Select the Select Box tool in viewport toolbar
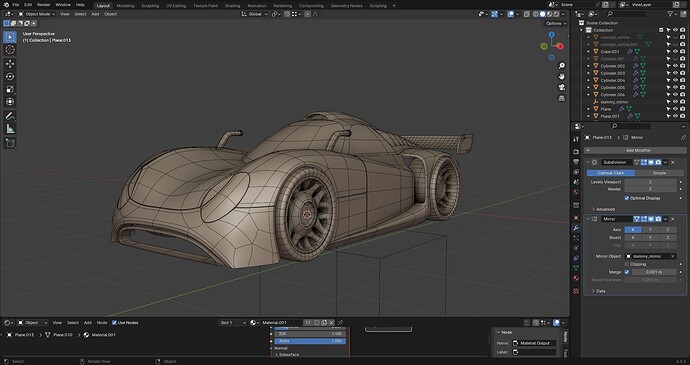 coord(10,37)
